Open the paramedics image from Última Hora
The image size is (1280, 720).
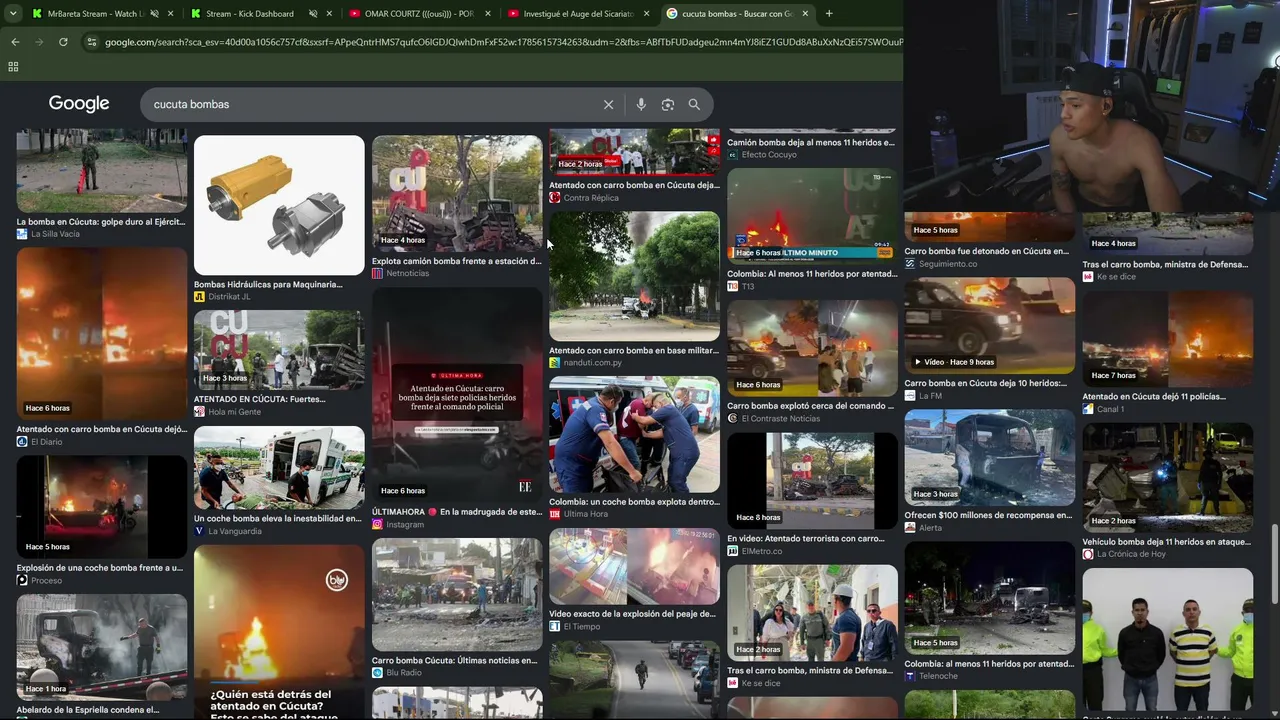634,435
